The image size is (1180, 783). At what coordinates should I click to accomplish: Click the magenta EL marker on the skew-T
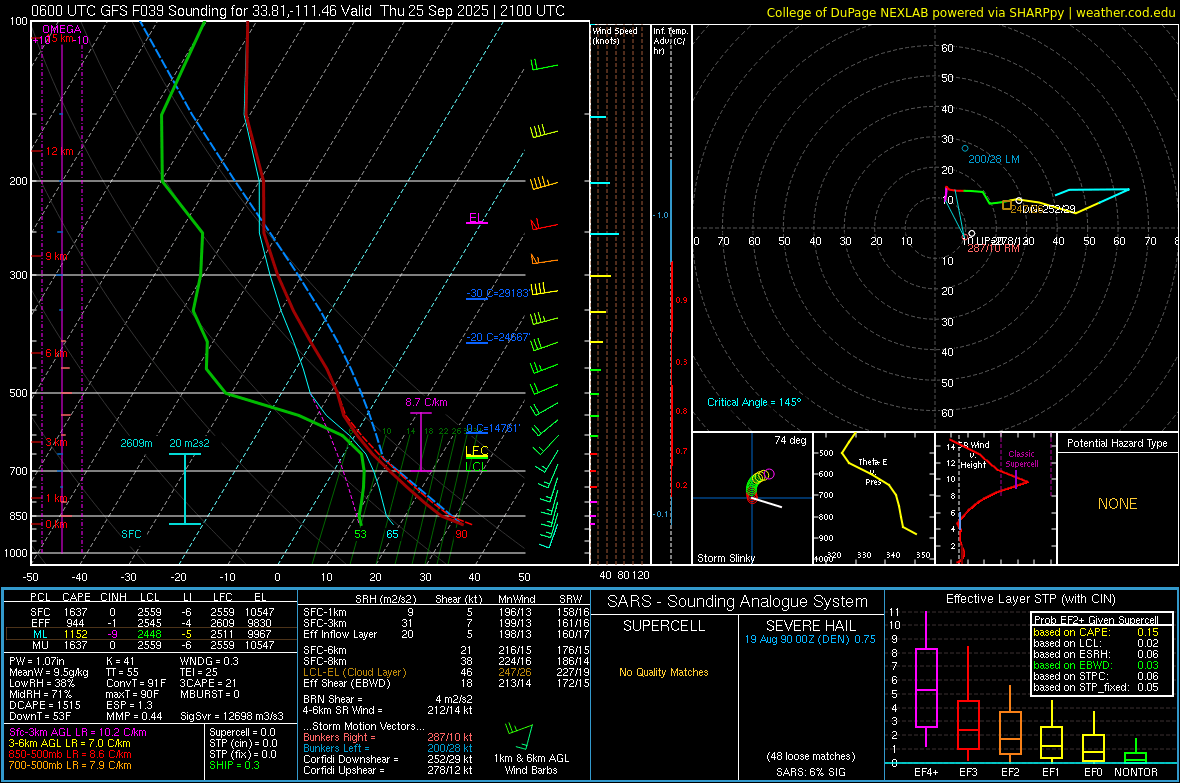point(476,219)
